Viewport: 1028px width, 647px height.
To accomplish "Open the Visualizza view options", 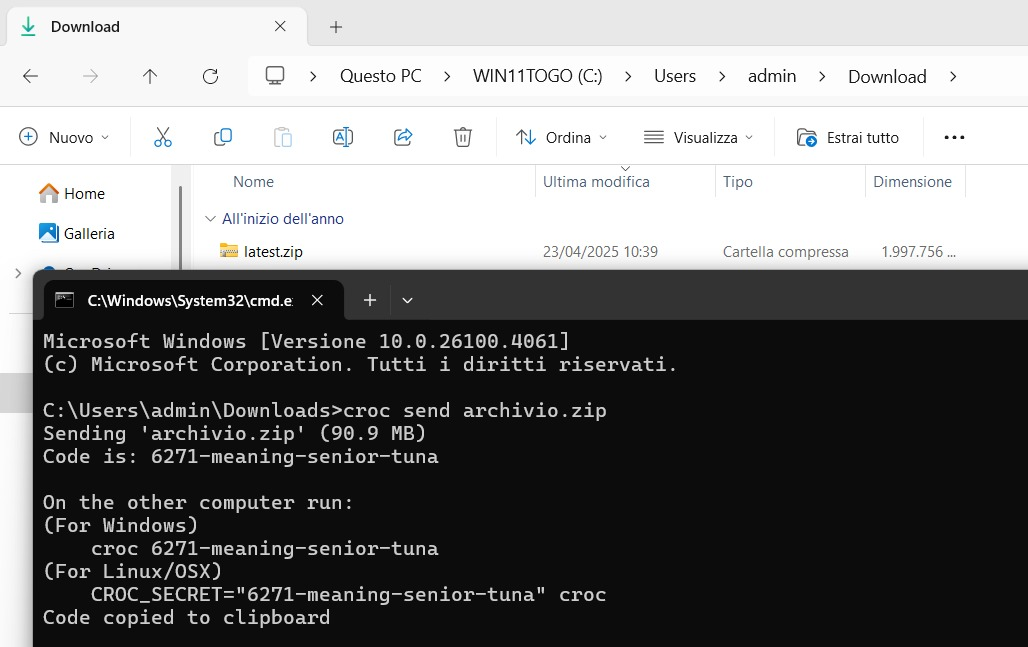I will pos(698,137).
